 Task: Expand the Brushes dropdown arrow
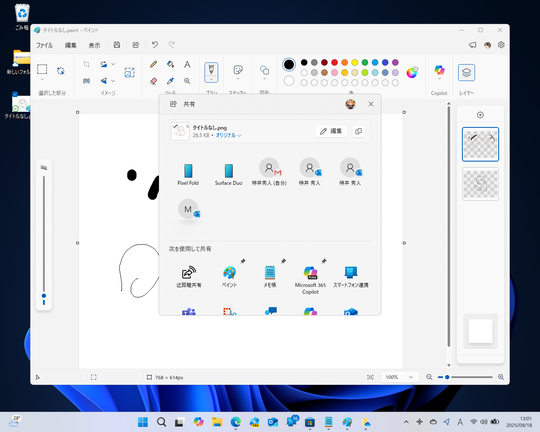click(211, 79)
